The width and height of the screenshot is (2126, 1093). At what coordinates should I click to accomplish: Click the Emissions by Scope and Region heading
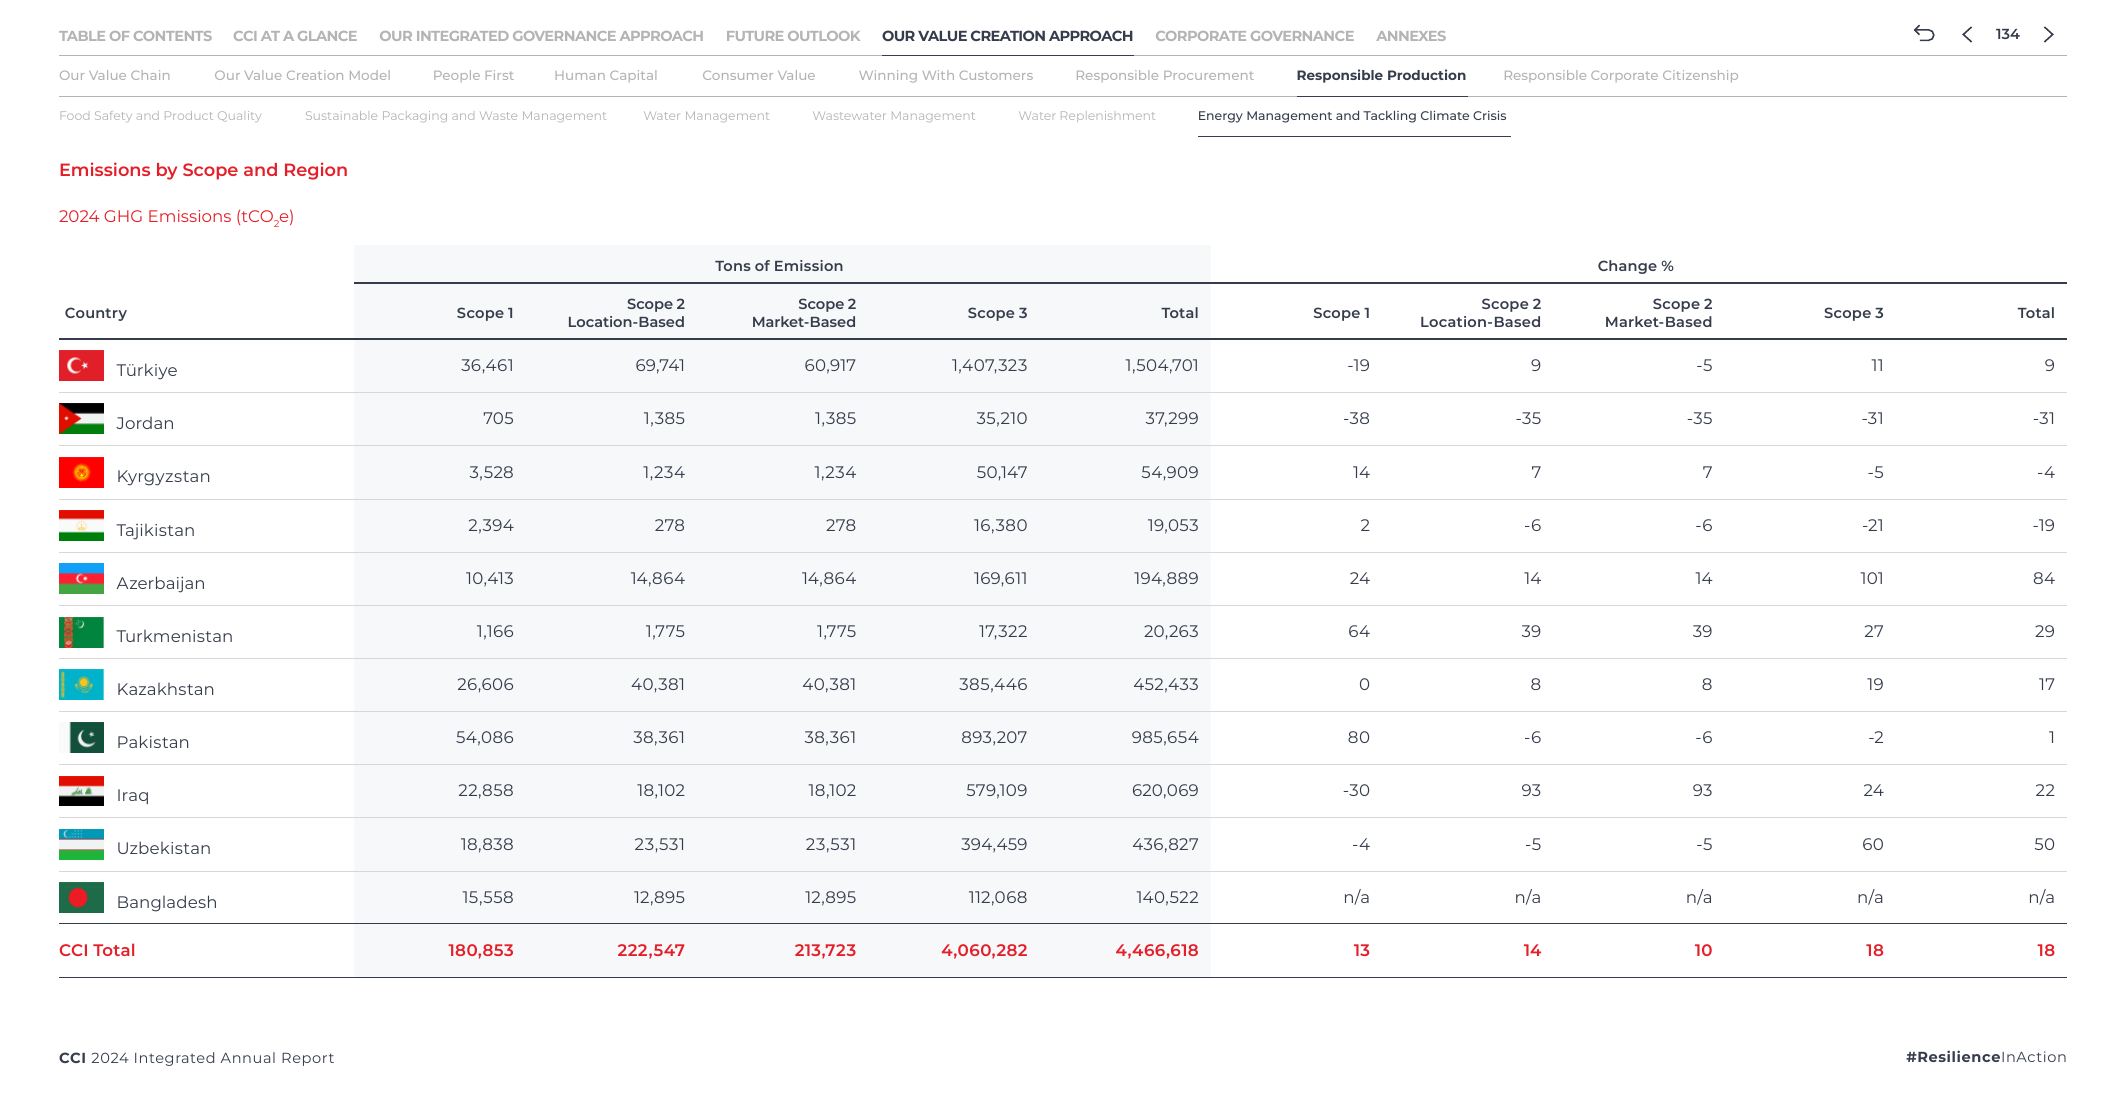[x=203, y=170]
